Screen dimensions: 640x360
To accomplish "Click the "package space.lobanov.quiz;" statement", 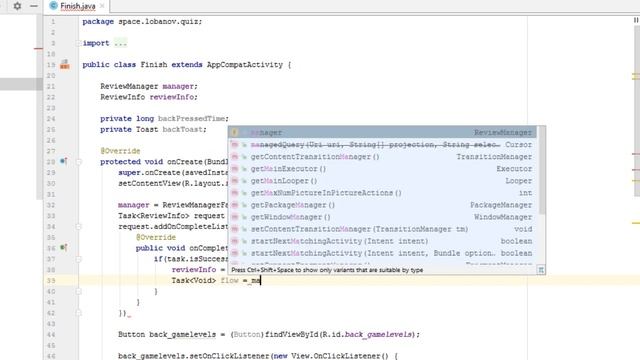I will (142, 21).
